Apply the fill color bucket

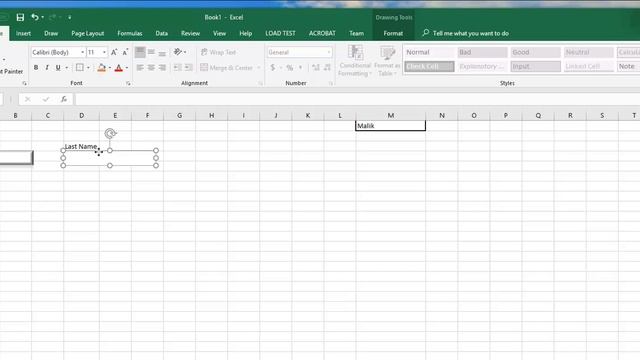coord(102,67)
